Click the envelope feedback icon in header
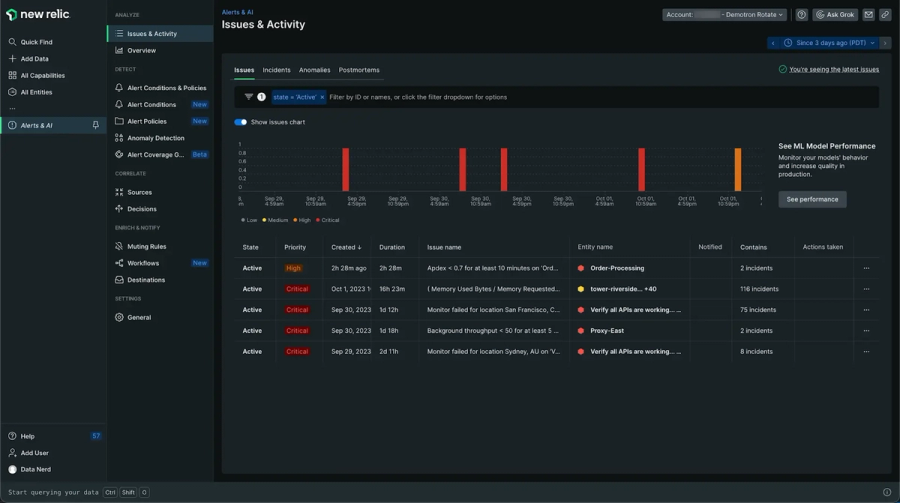 click(868, 15)
